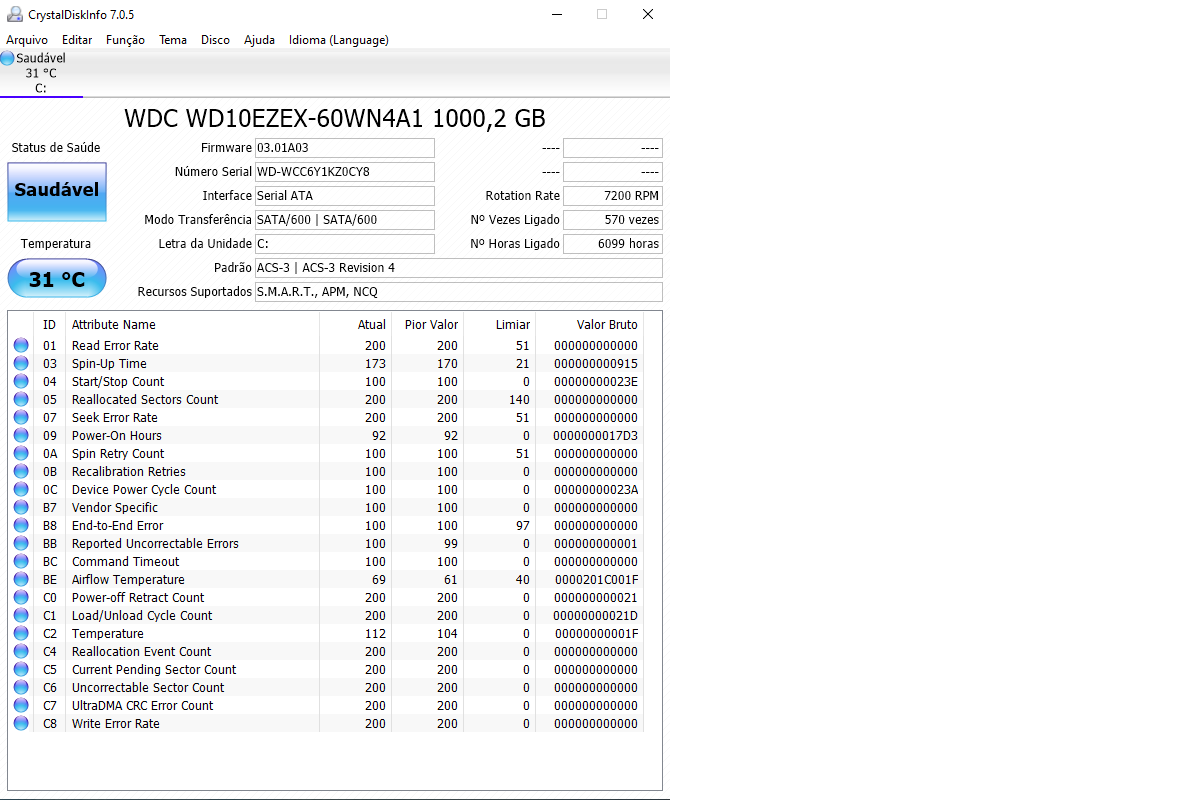Select the Airflow Temperature attribute name

pos(128,579)
